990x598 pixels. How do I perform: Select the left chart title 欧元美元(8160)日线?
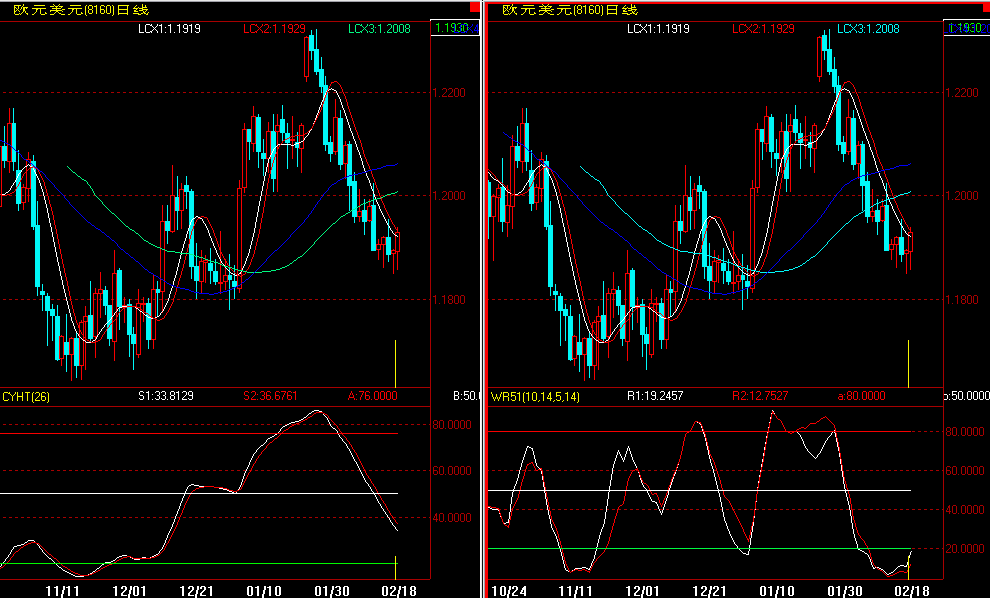tap(81, 9)
